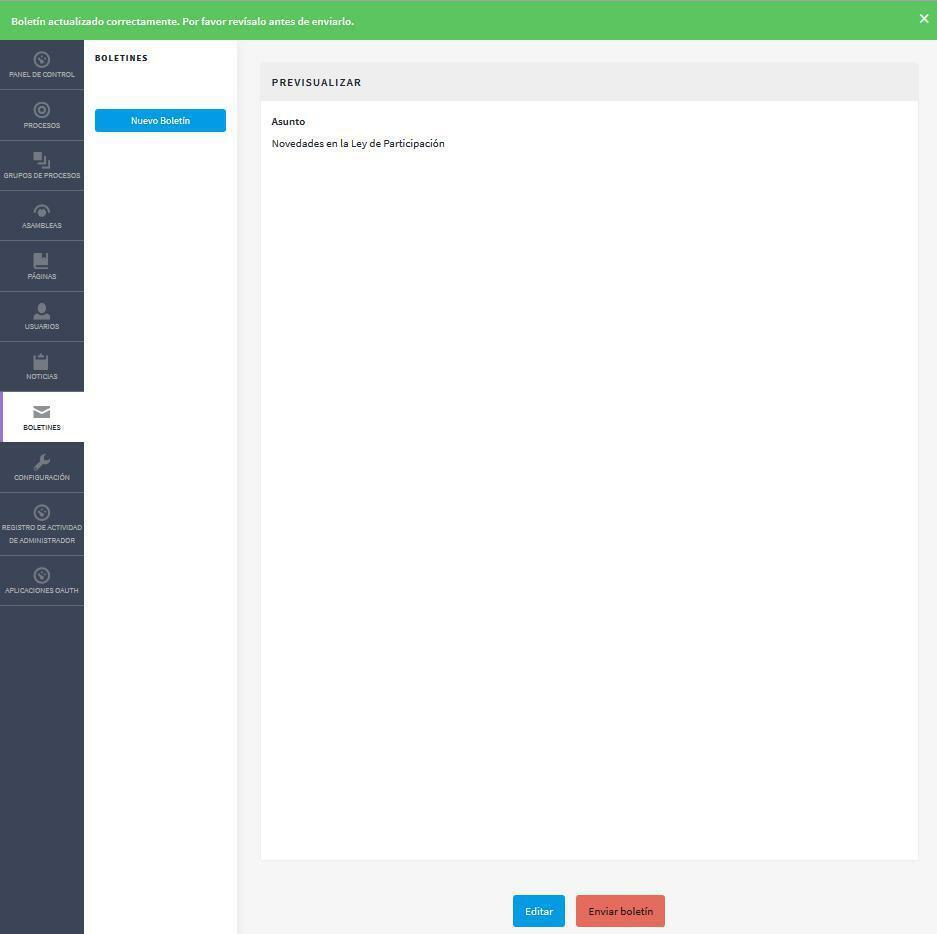Viewport: 937px width, 934px height.
Task: Send newsletter with Enviar boletín button
Action: pyautogui.click(x=620, y=911)
